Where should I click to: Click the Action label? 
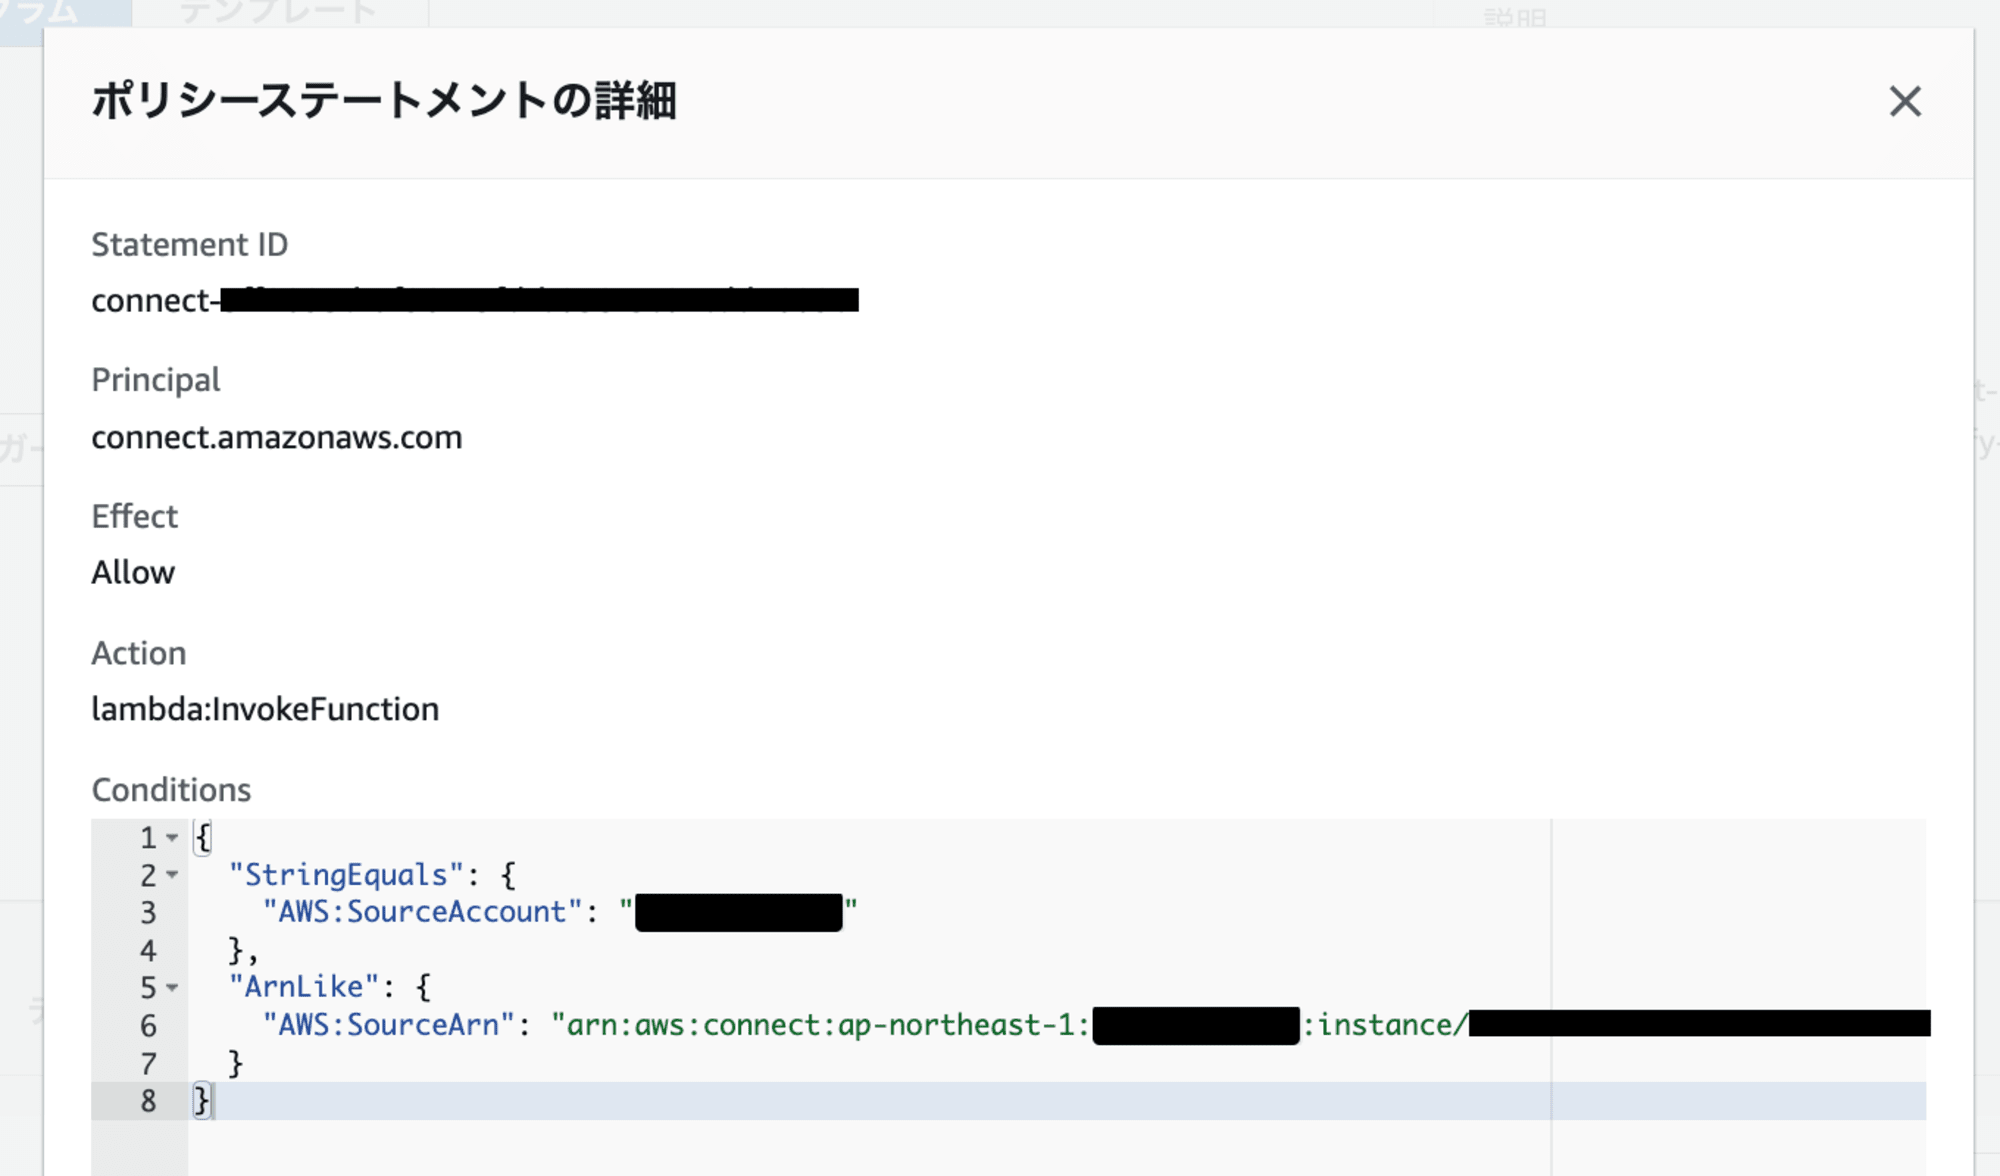(x=139, y=653)
